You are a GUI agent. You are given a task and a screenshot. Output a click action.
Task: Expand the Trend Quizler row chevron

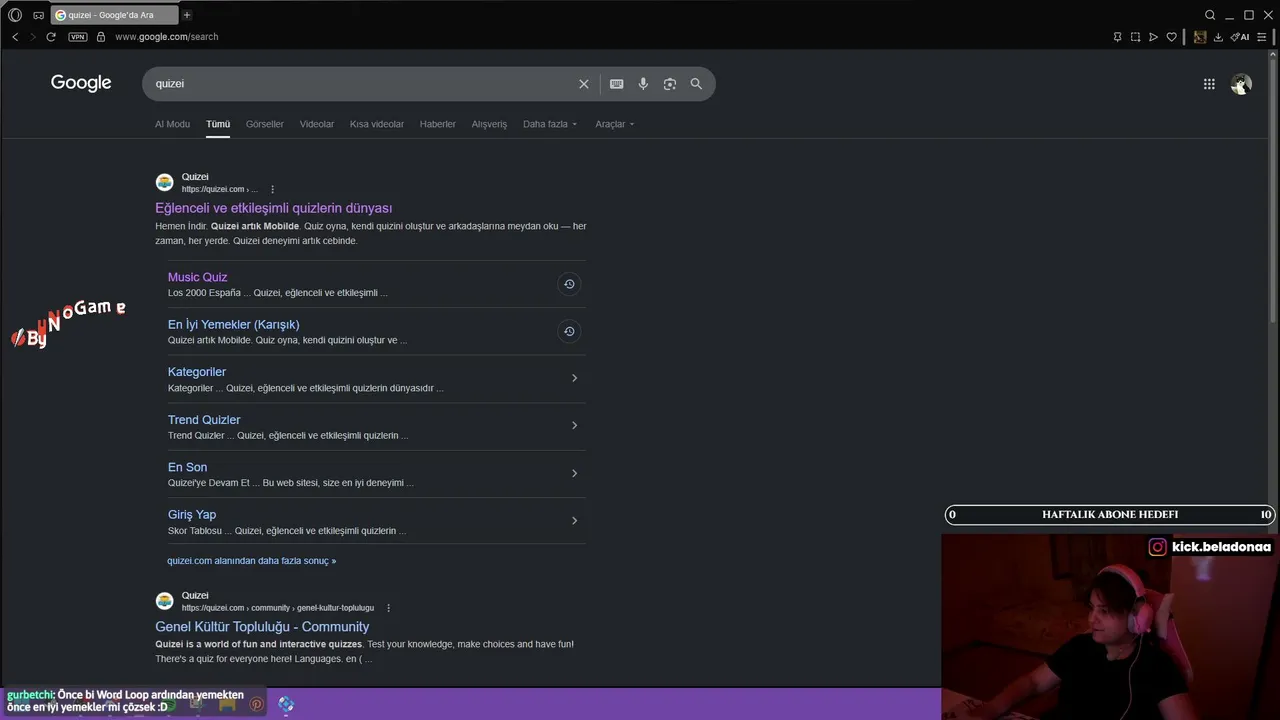tap(574, 426)
